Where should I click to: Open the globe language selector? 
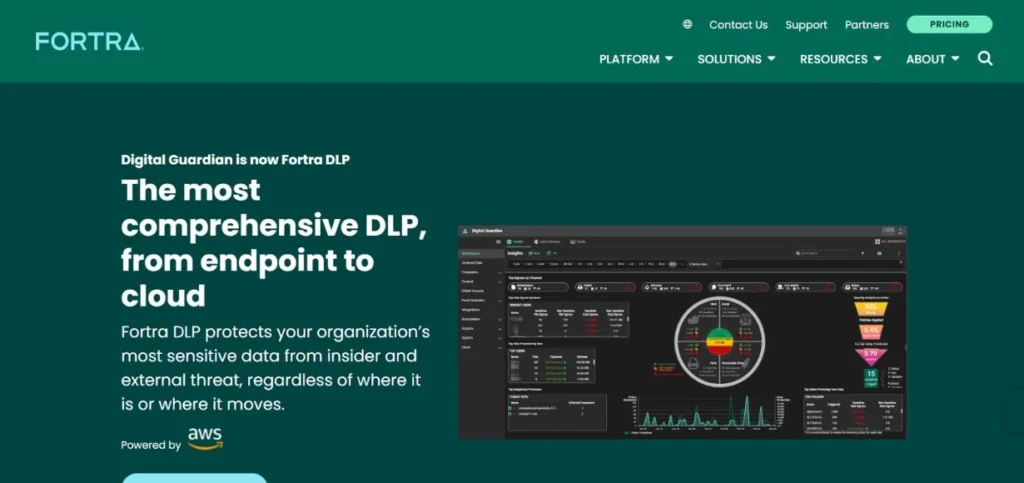click(687, 24)
